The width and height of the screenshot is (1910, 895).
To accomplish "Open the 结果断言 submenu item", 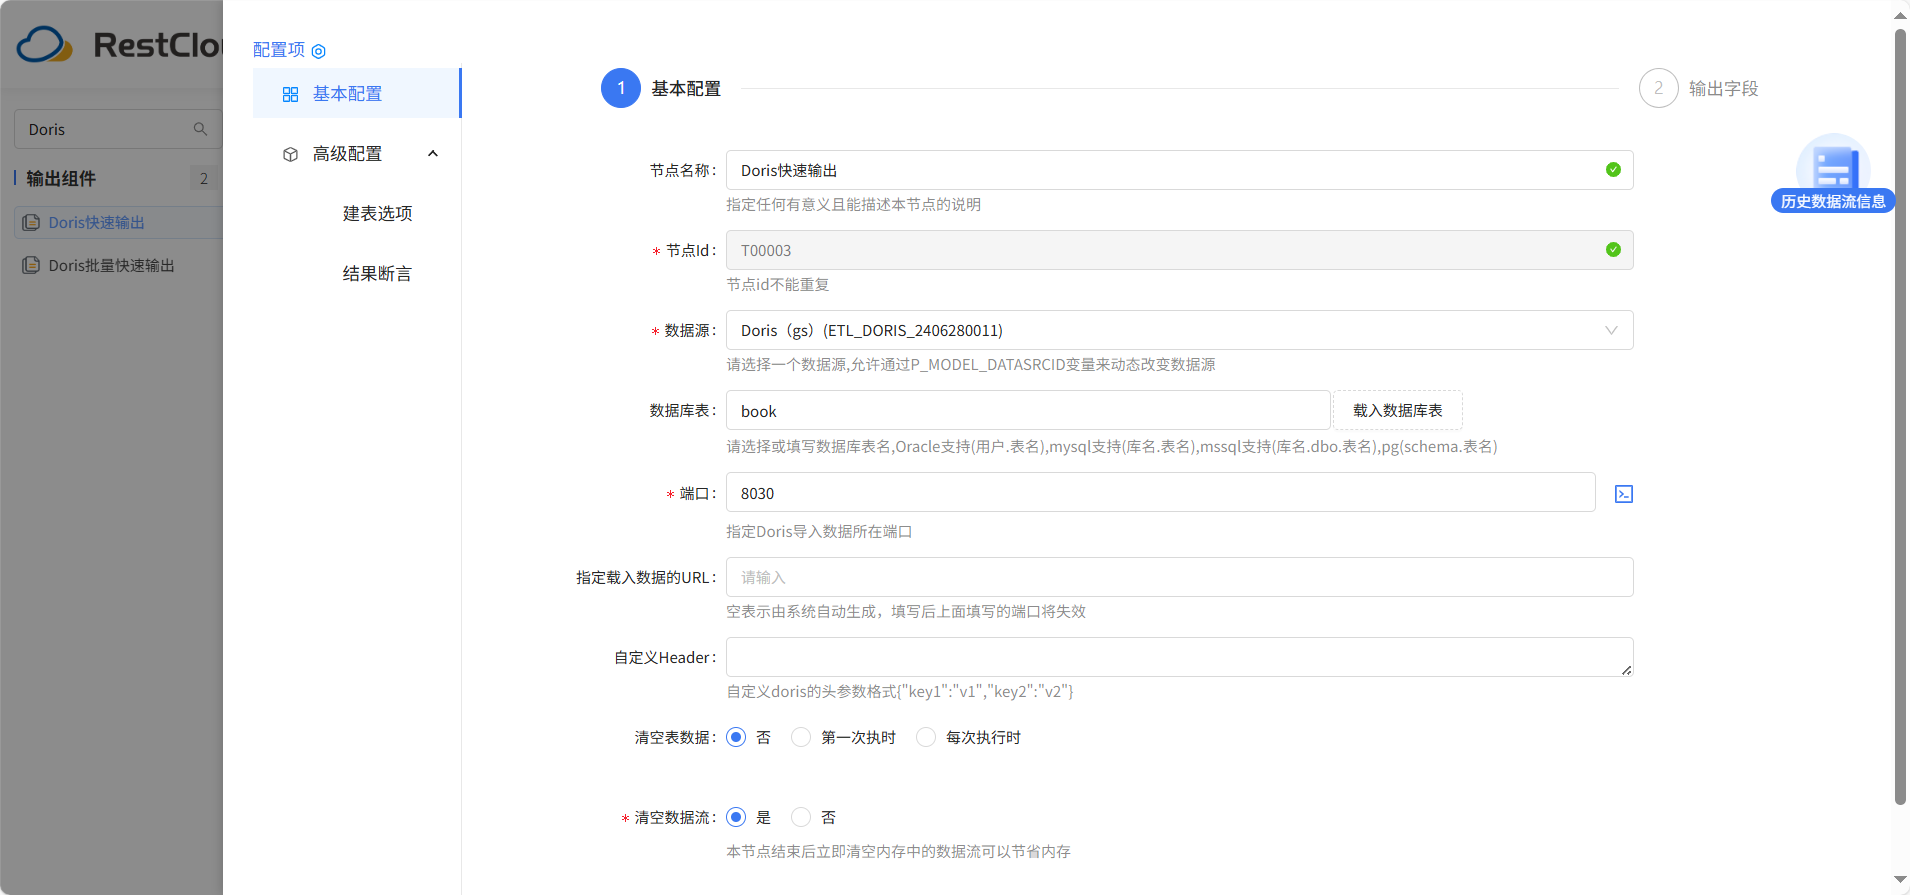I will pyautogui.click(x=377, y=274).
